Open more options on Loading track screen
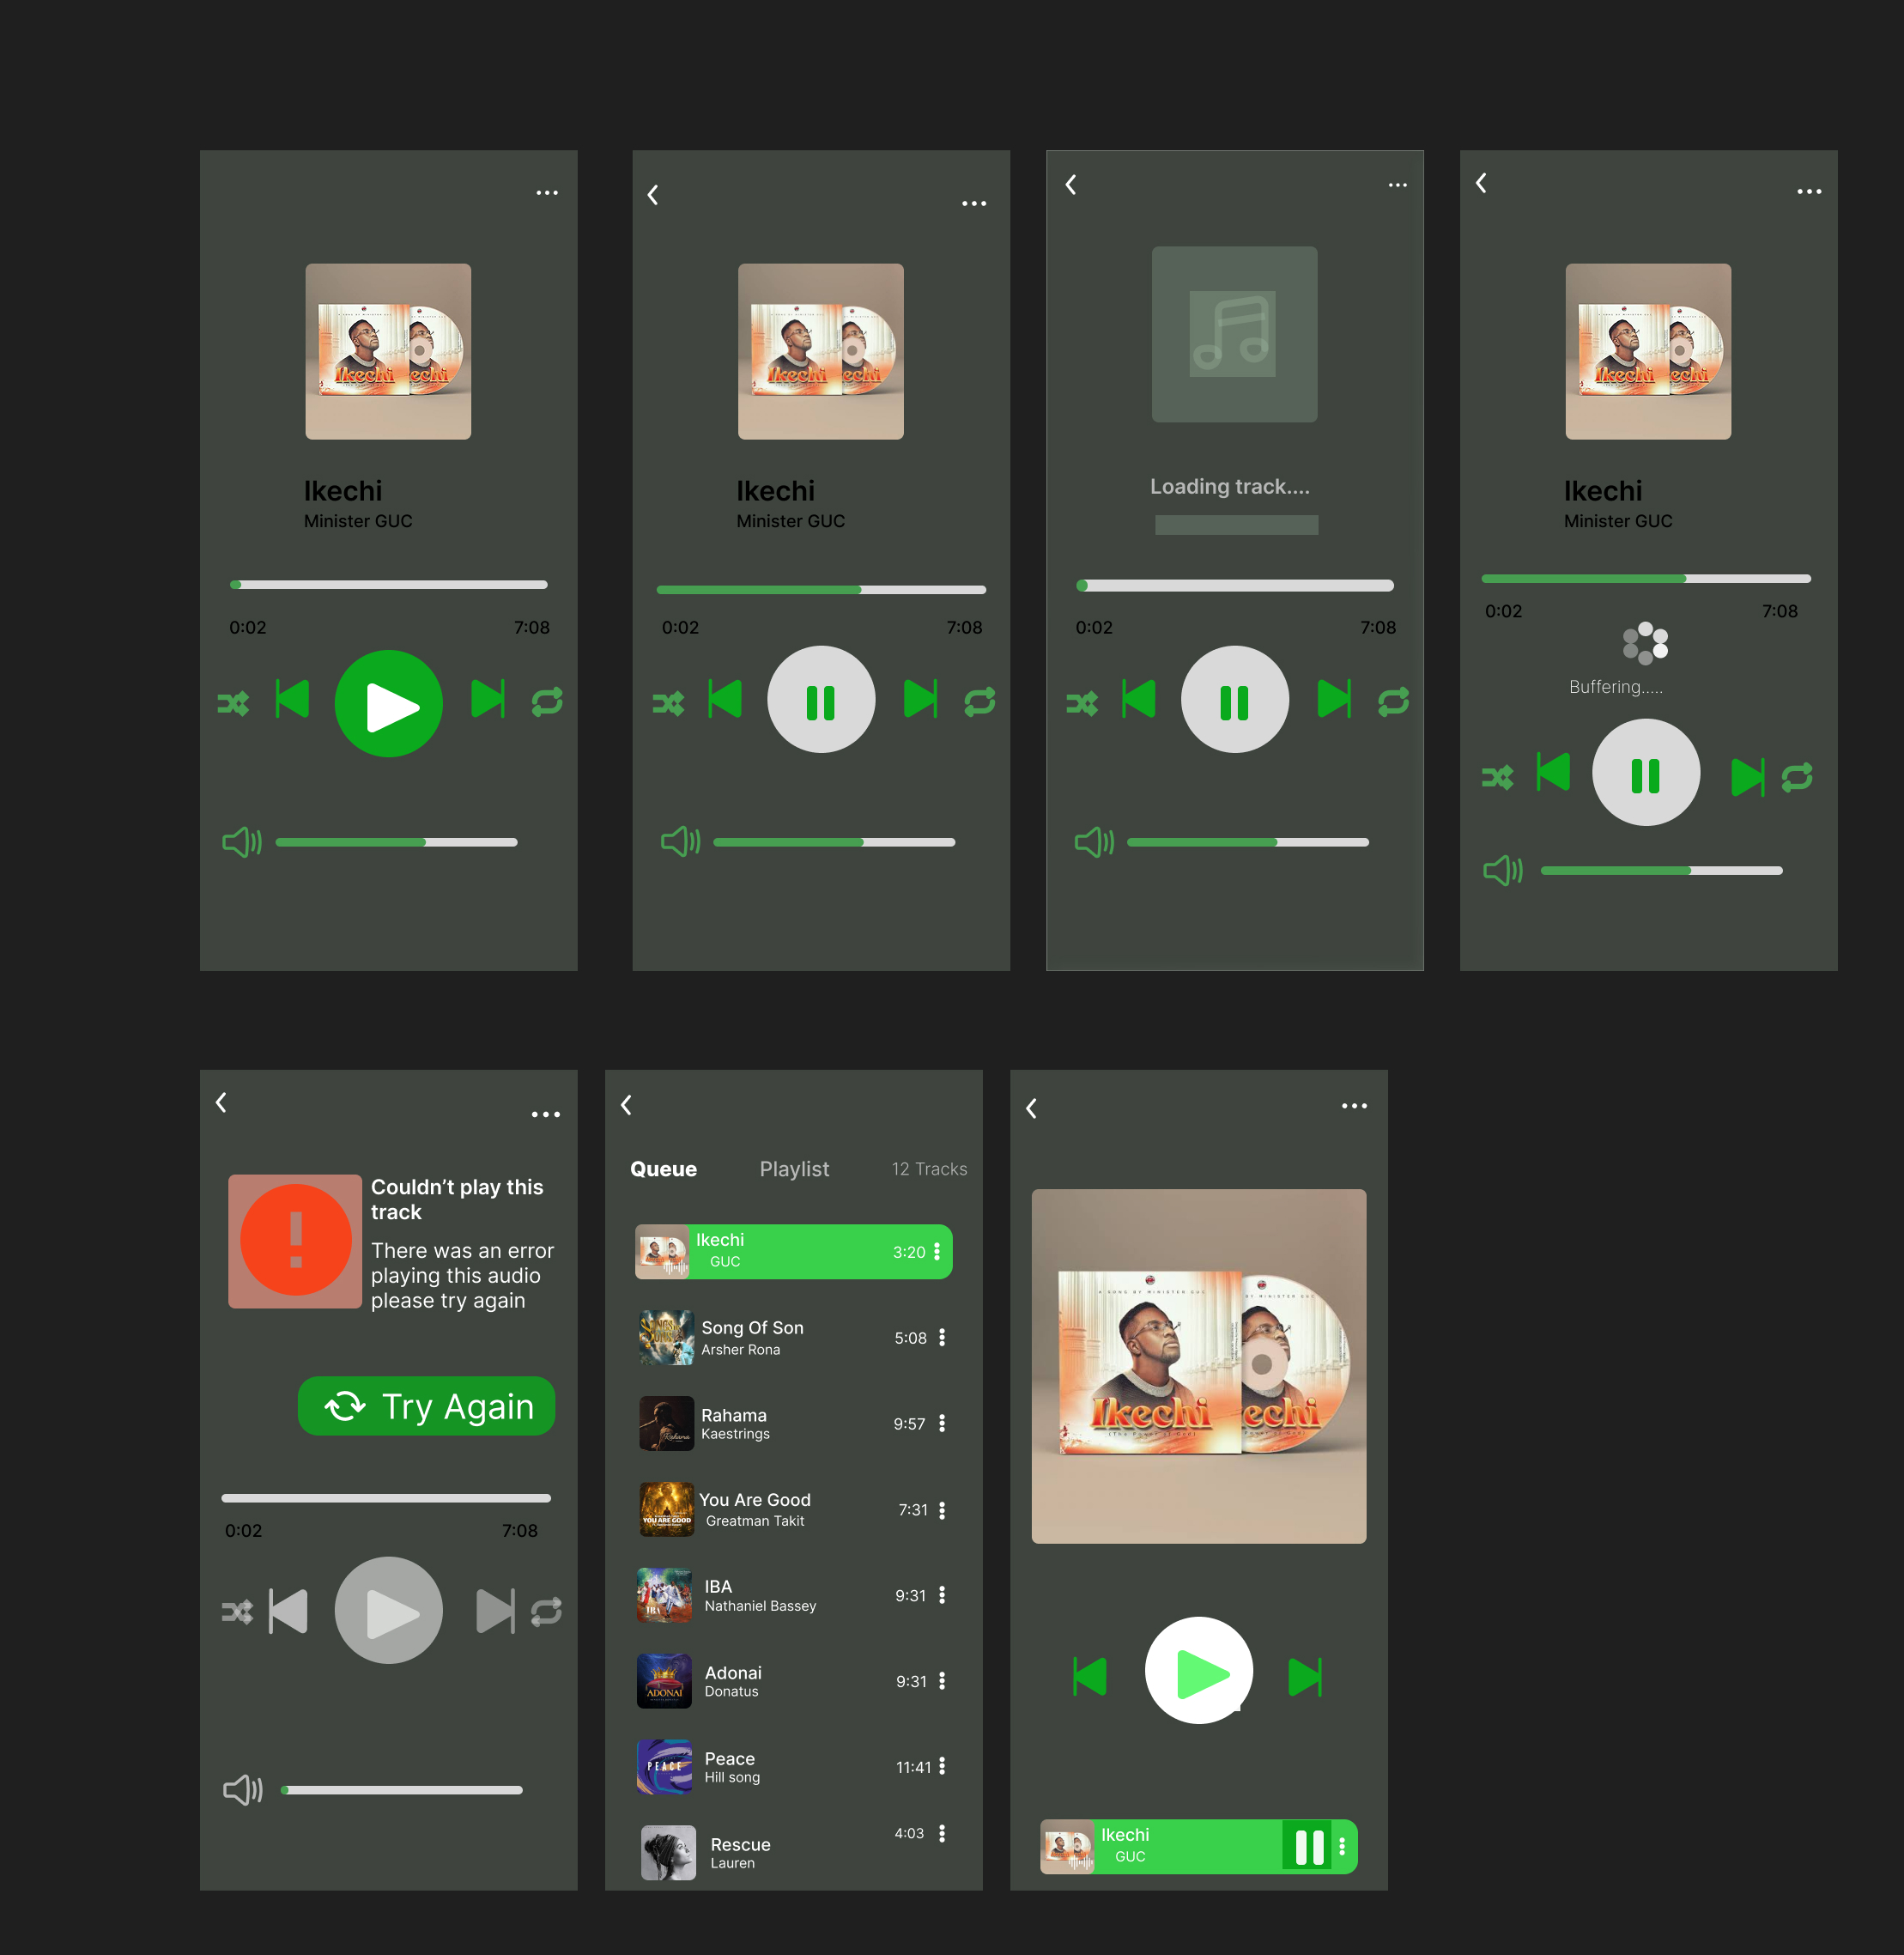Screen dimensions: 1904x1955 click(1398, 185)
